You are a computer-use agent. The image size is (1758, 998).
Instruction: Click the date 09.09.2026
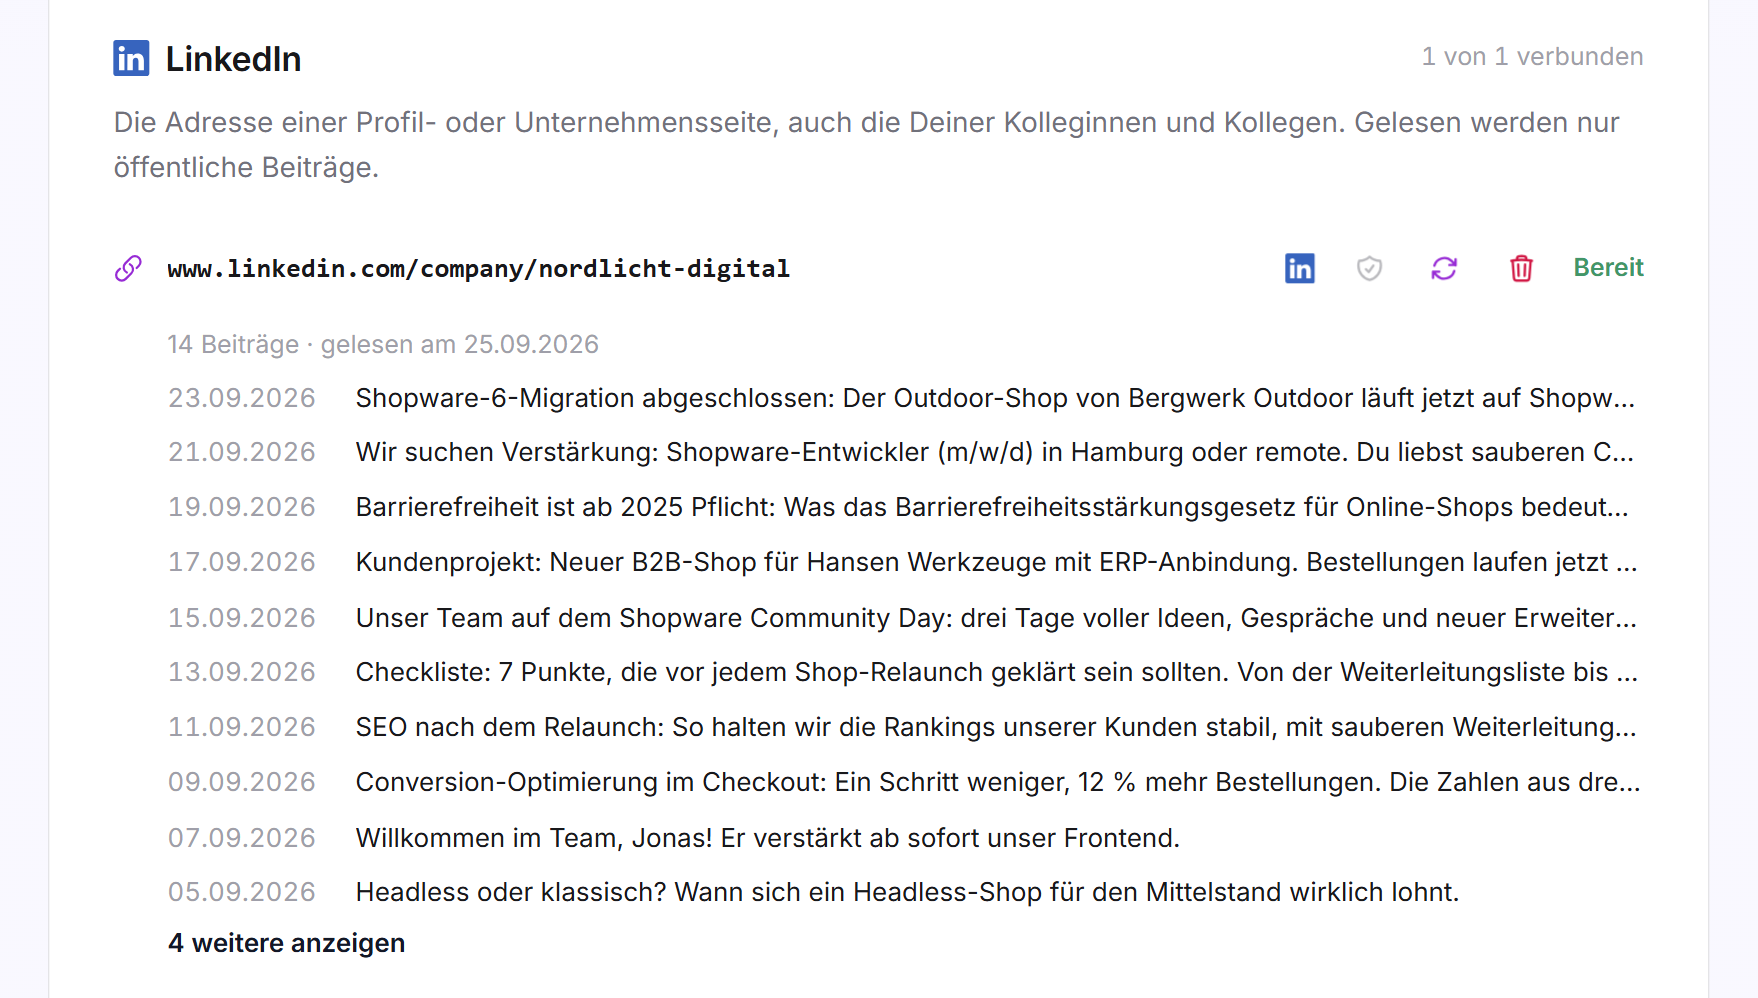coord(242,782)
